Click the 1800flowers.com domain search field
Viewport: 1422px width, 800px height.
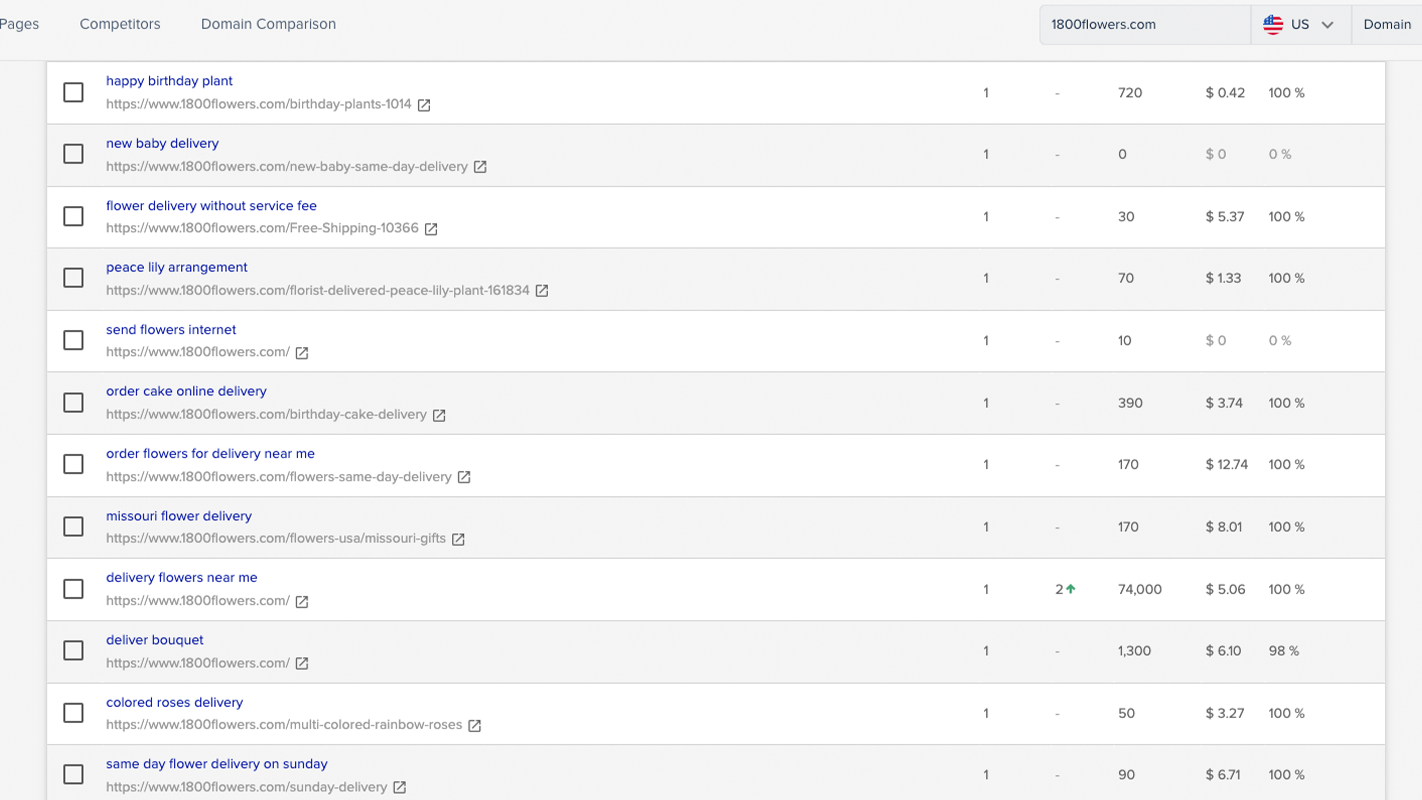pyautogui.click(x=1144, y=25)
